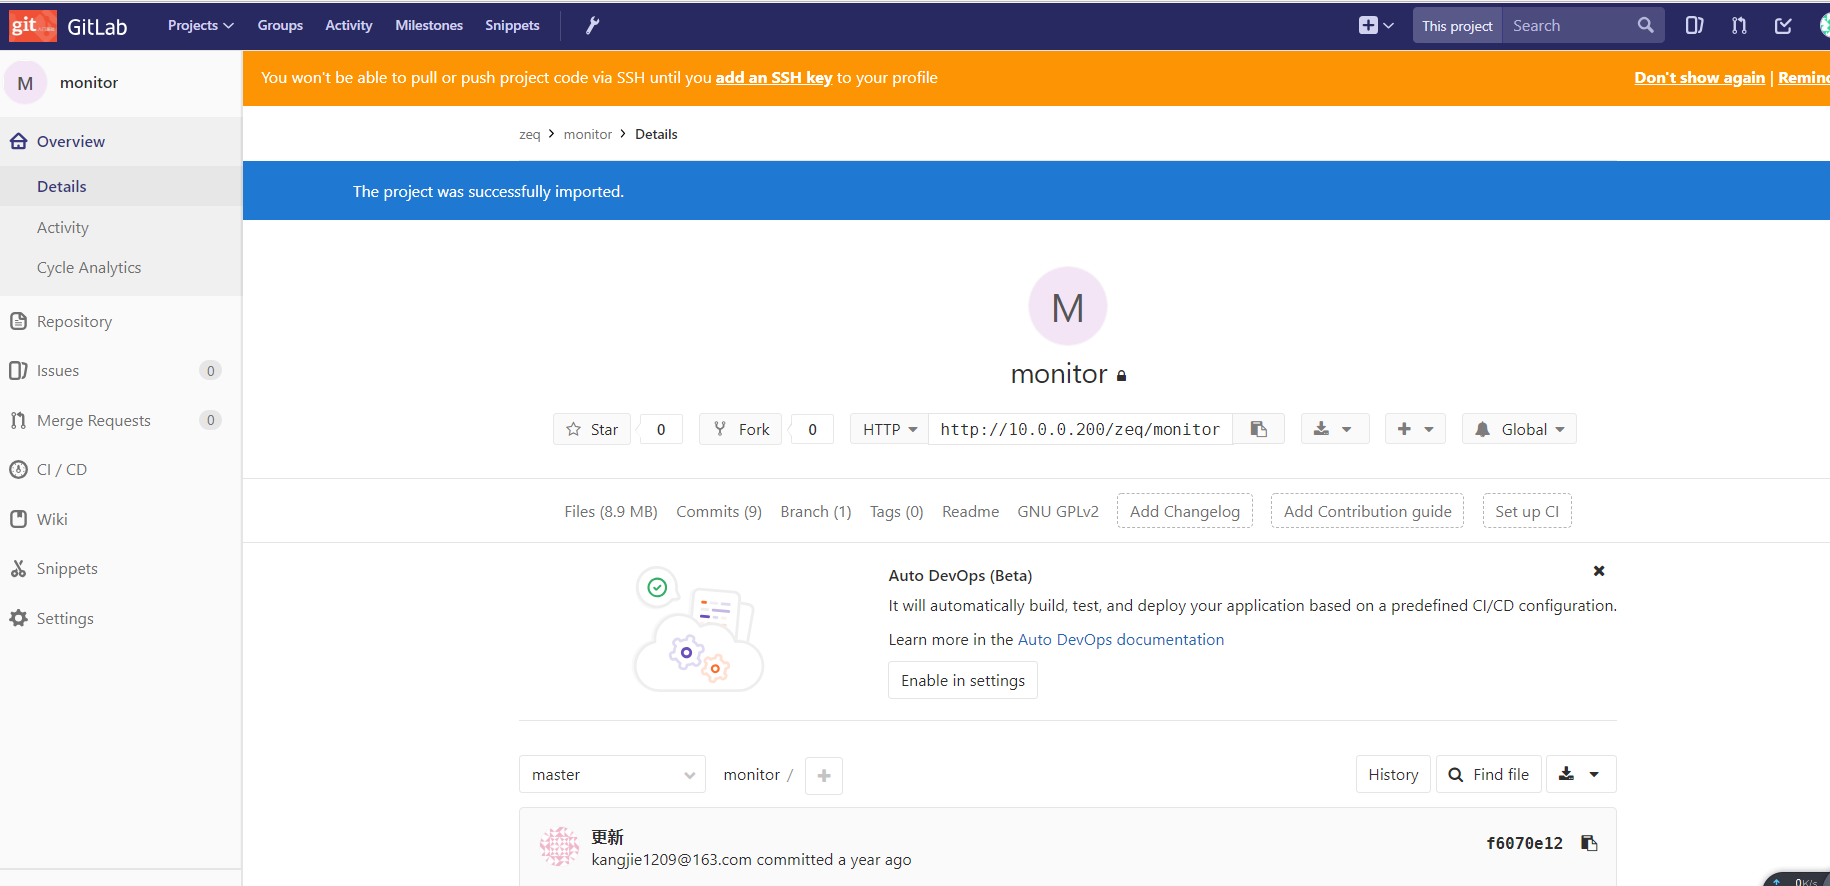Open the Readme link
This screenshot has width=1830, height=886.
(970, 511)
